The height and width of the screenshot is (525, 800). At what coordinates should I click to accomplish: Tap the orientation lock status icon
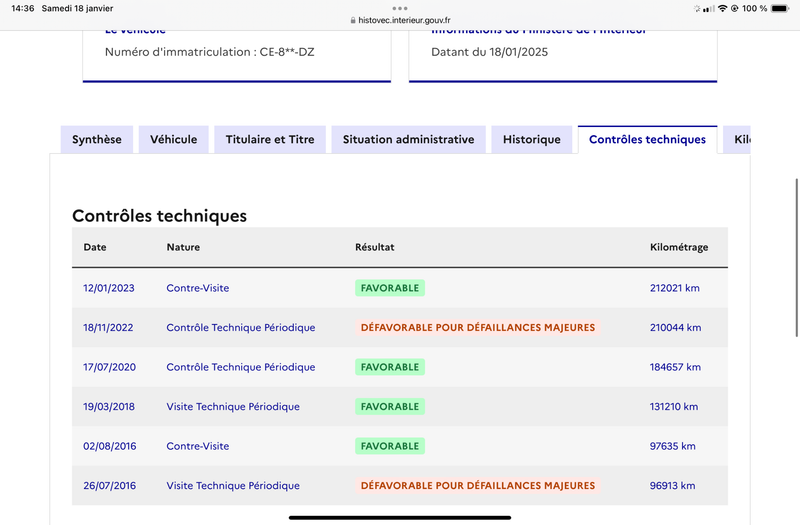(x=735, y=8)
